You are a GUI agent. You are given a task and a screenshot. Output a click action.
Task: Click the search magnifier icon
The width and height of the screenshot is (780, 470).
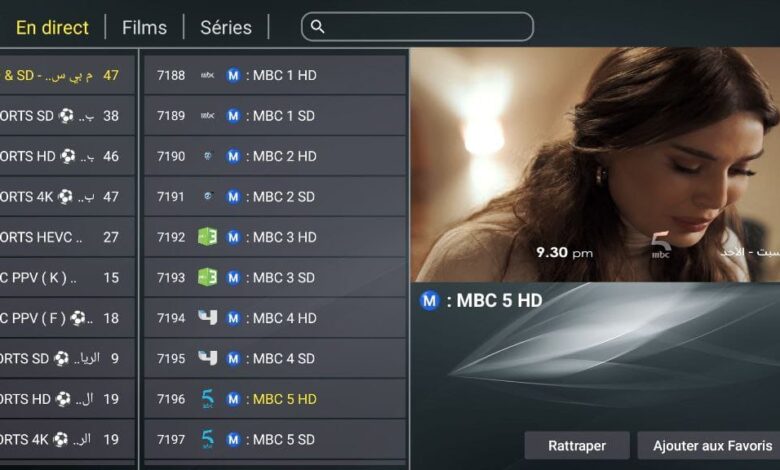pyautogui.click(x=317, y=27)
